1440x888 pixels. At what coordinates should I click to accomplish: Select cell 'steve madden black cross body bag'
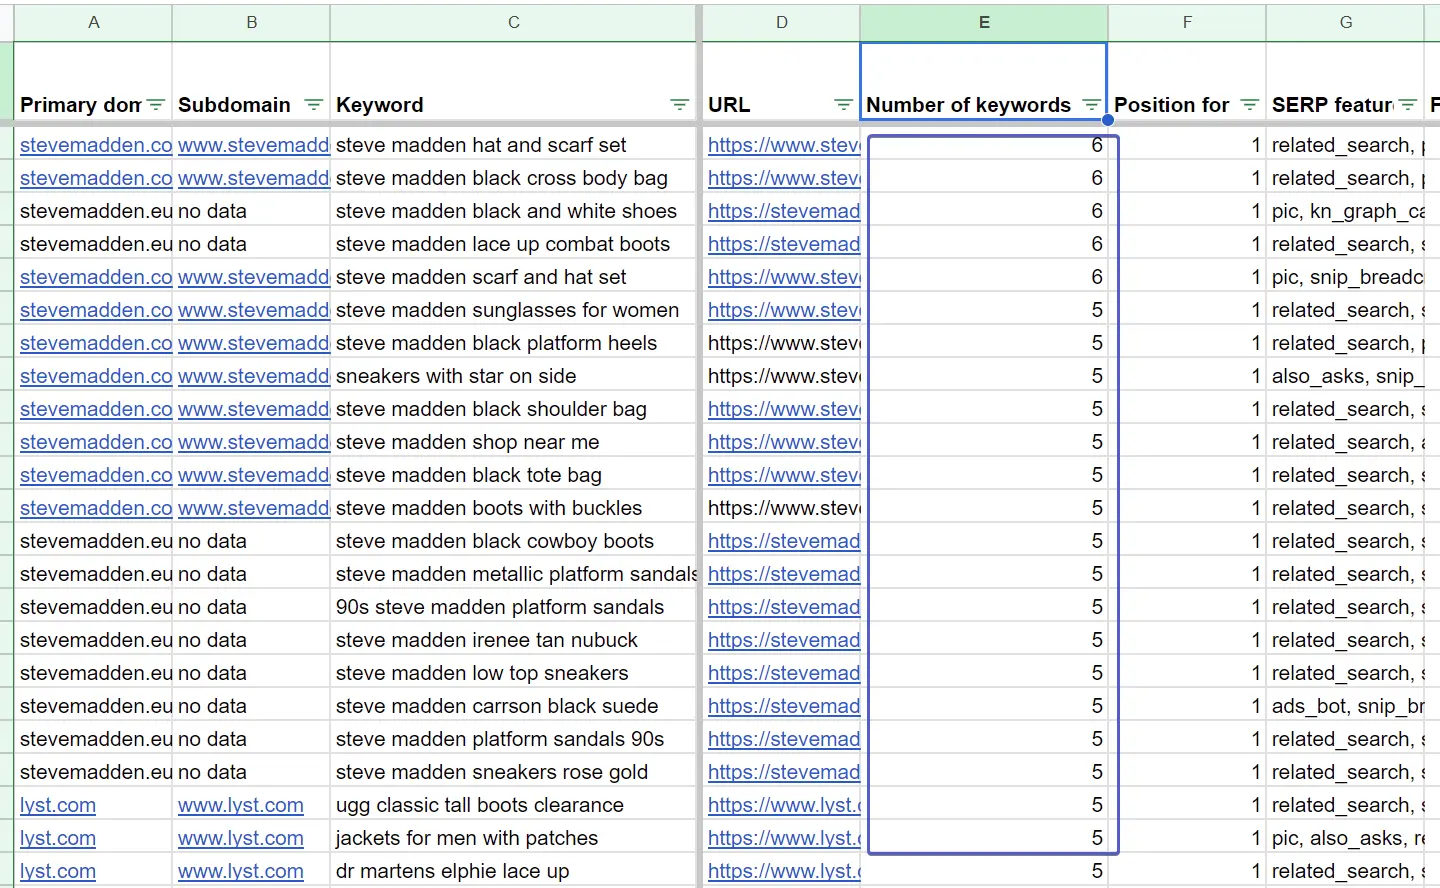(513, 178)
